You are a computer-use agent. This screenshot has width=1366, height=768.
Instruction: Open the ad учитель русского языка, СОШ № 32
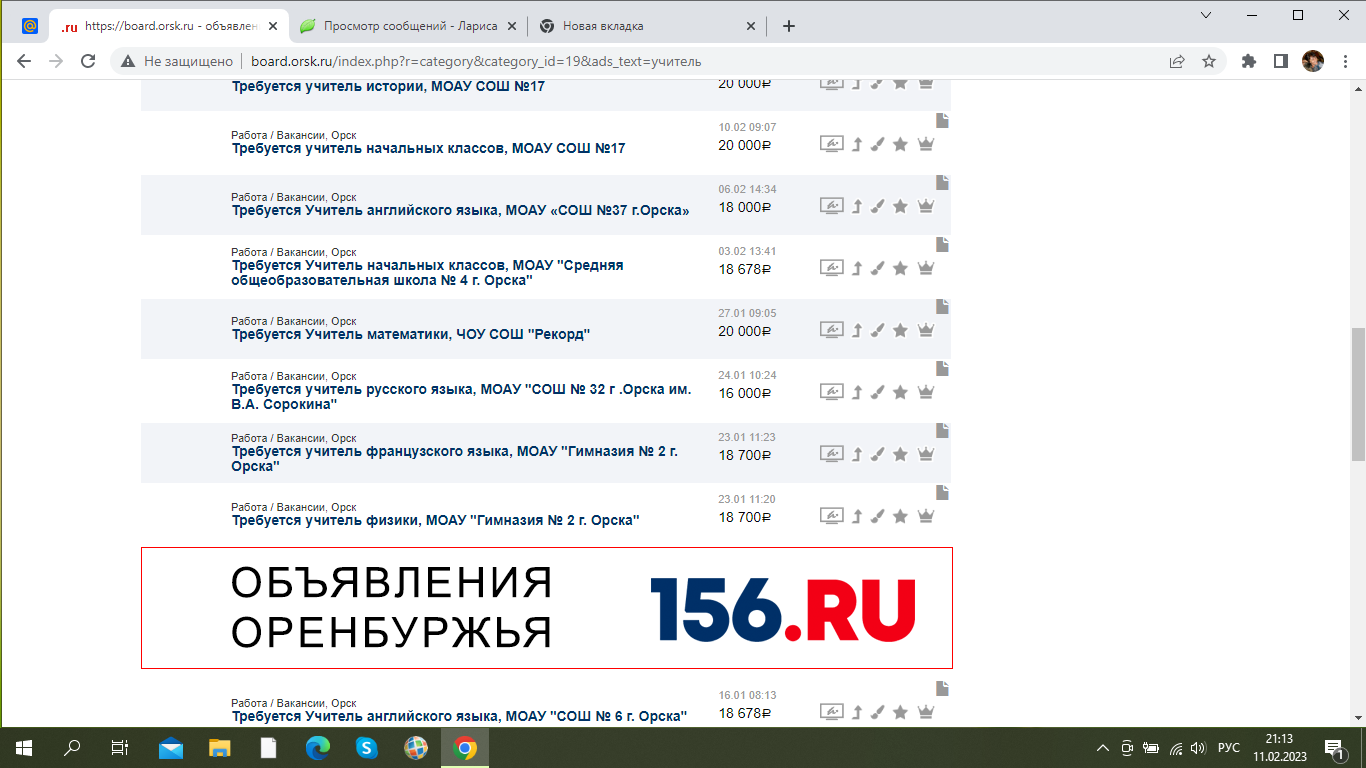point(462,397)
